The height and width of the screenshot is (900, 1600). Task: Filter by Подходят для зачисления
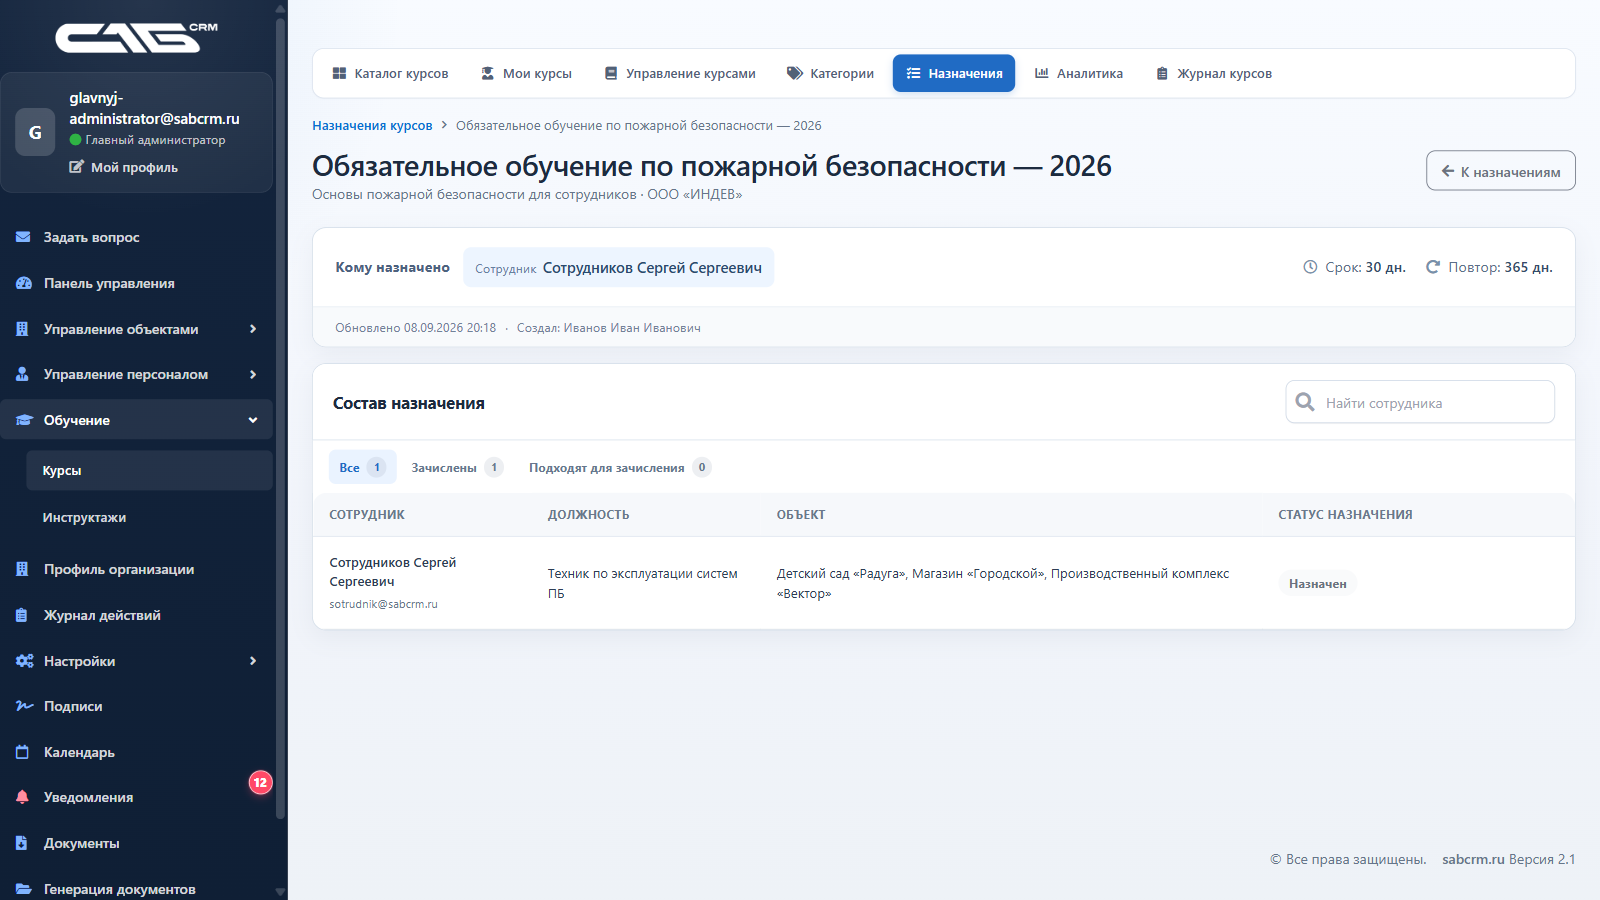[620, 467]
